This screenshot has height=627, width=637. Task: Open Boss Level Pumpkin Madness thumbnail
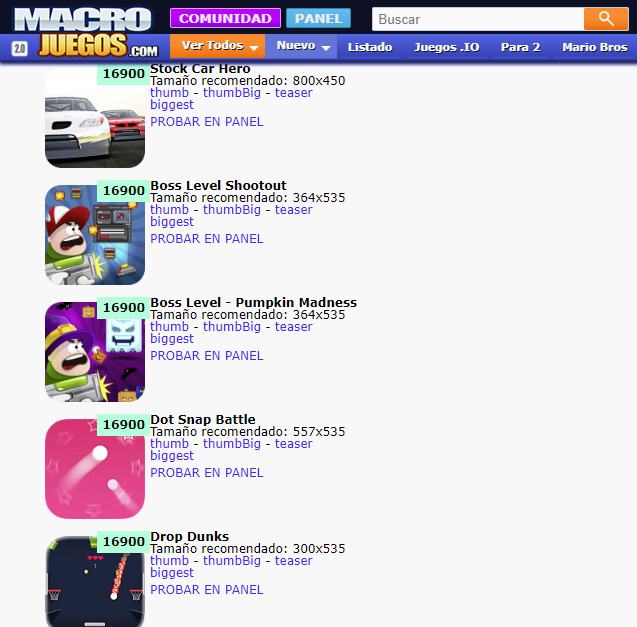95,352
